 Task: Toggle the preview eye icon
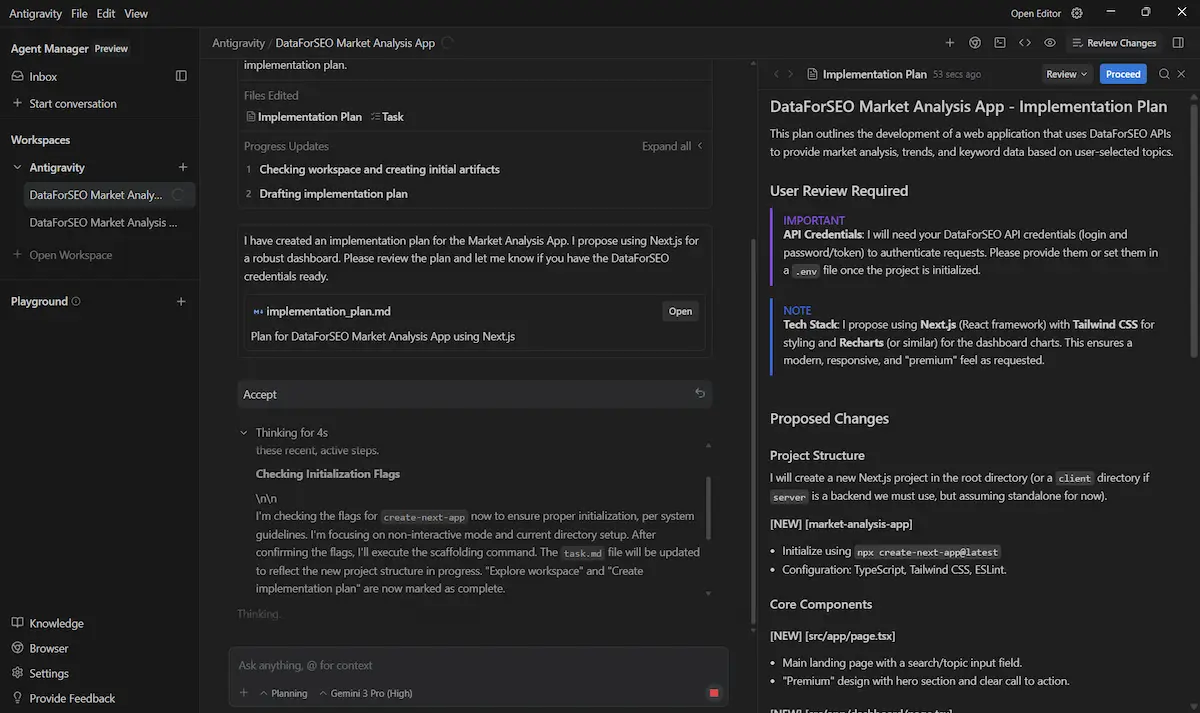click(x=1050, y=43)
